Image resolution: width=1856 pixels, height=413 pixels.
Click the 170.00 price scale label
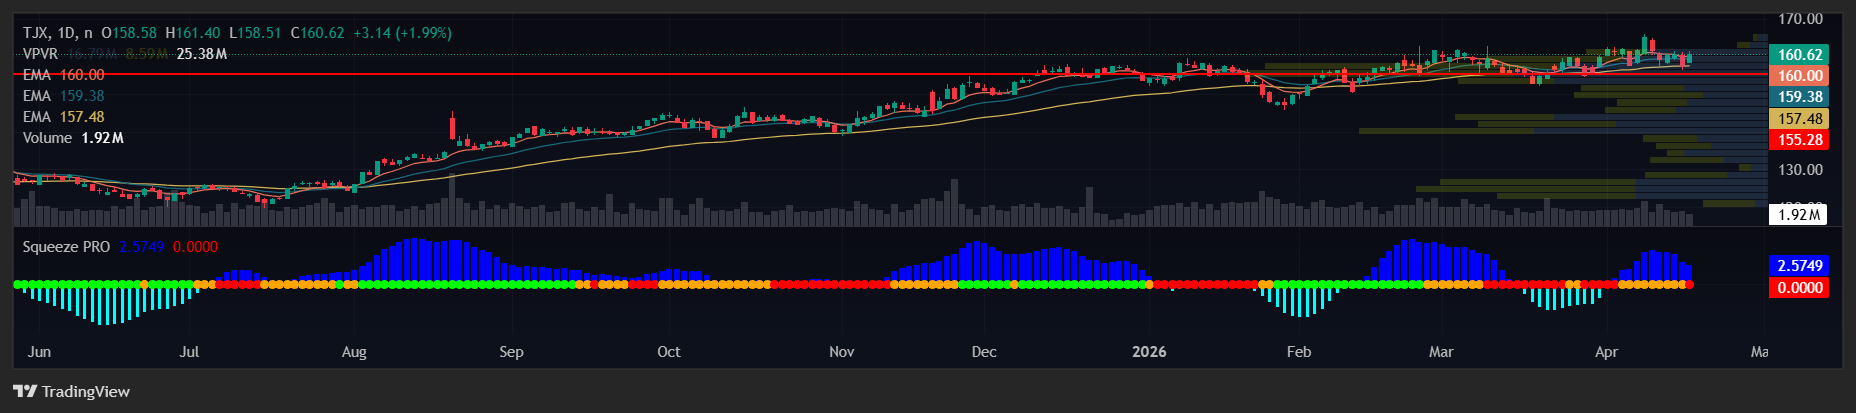1799,19
